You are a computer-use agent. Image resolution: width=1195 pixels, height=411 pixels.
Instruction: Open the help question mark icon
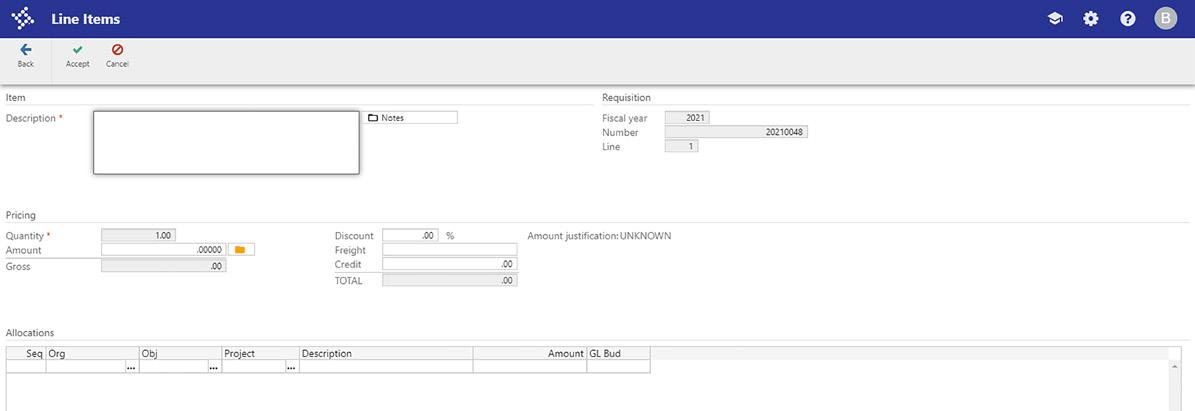click(x=1128, y=19)
